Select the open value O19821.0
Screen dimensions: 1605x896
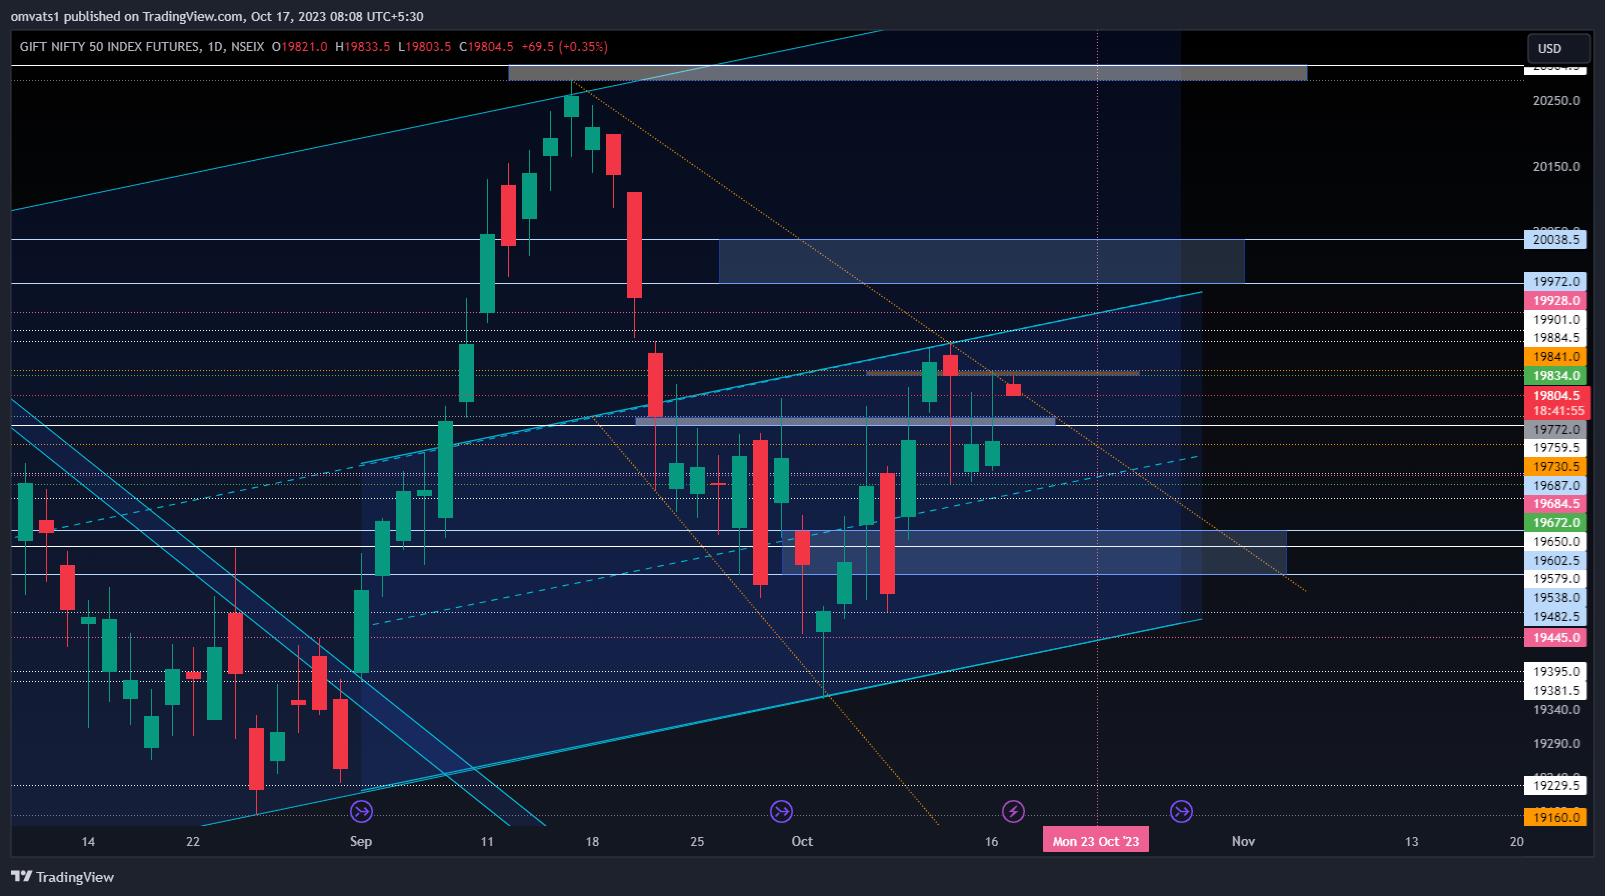coord(299,47)
